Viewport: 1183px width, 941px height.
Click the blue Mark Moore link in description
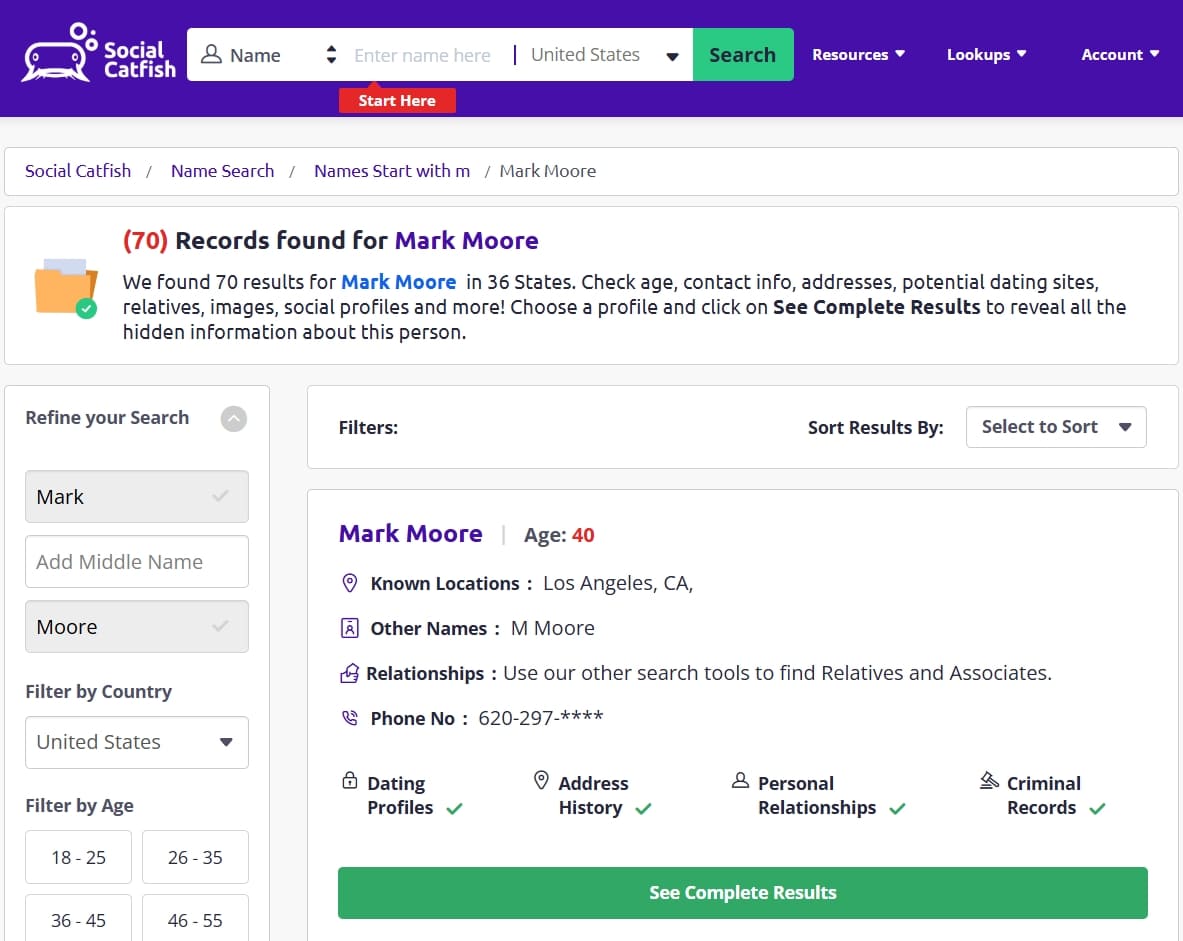398,282
